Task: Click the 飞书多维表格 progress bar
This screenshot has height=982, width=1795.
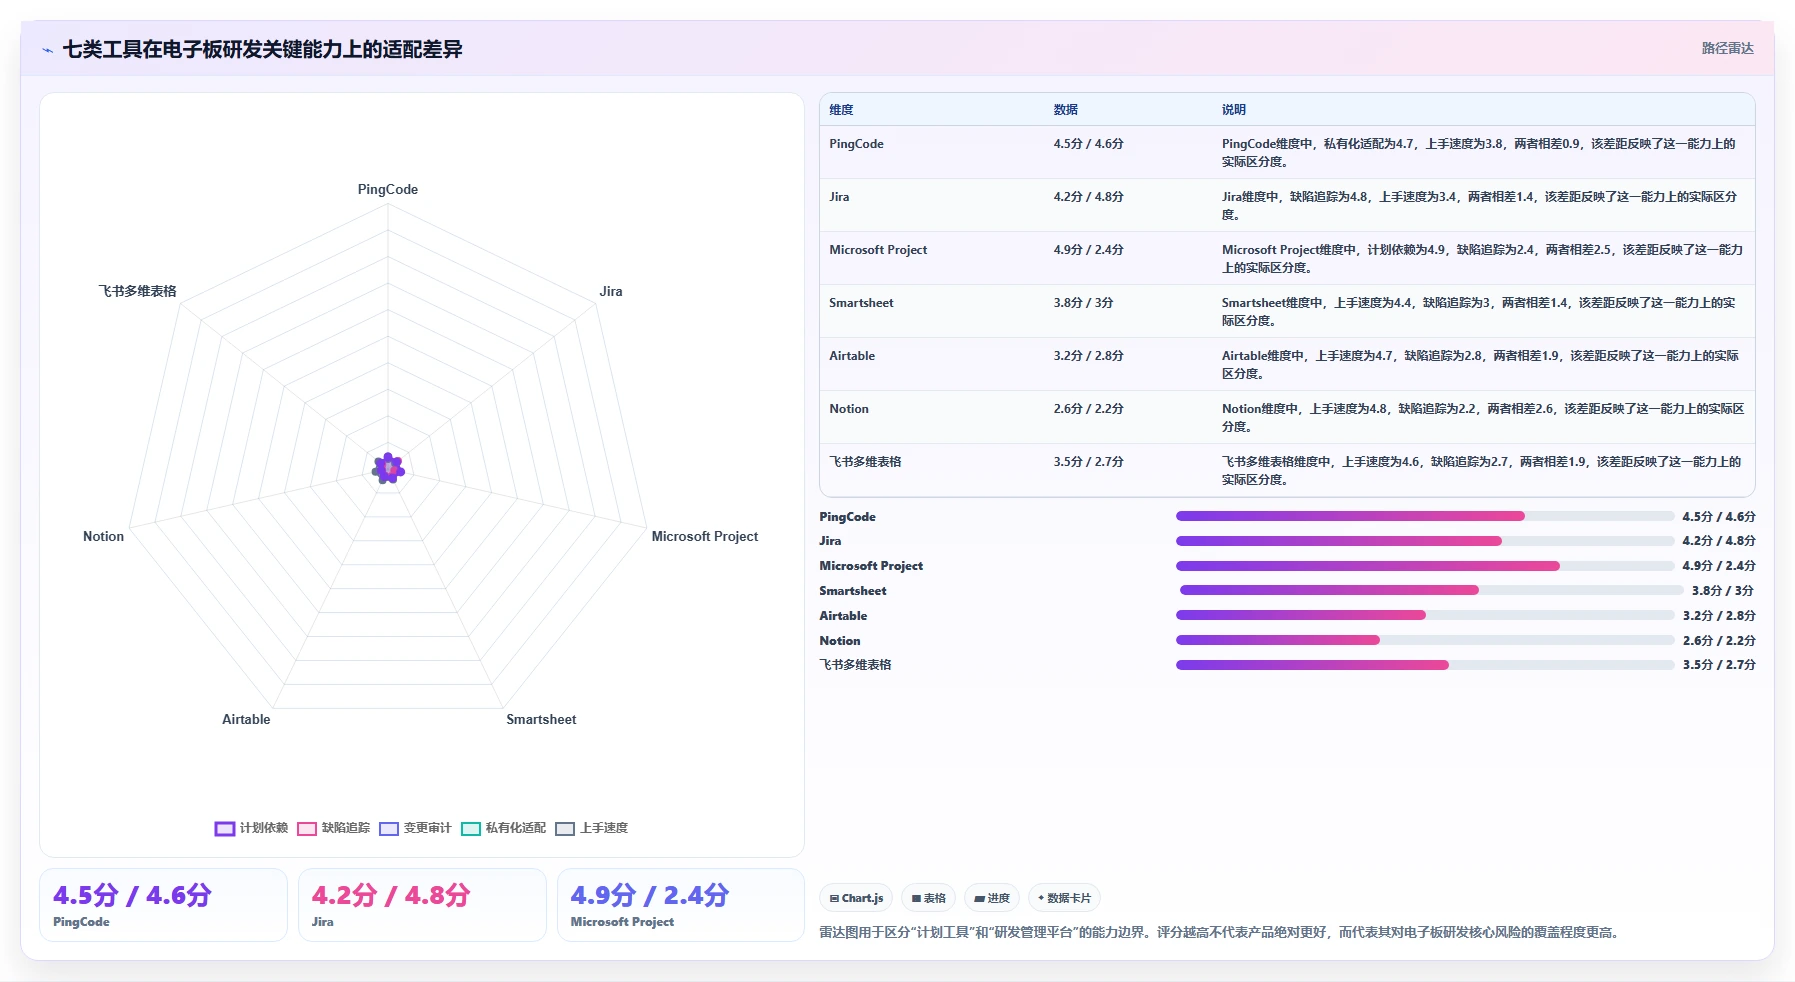Action: tap(1425, 665)
